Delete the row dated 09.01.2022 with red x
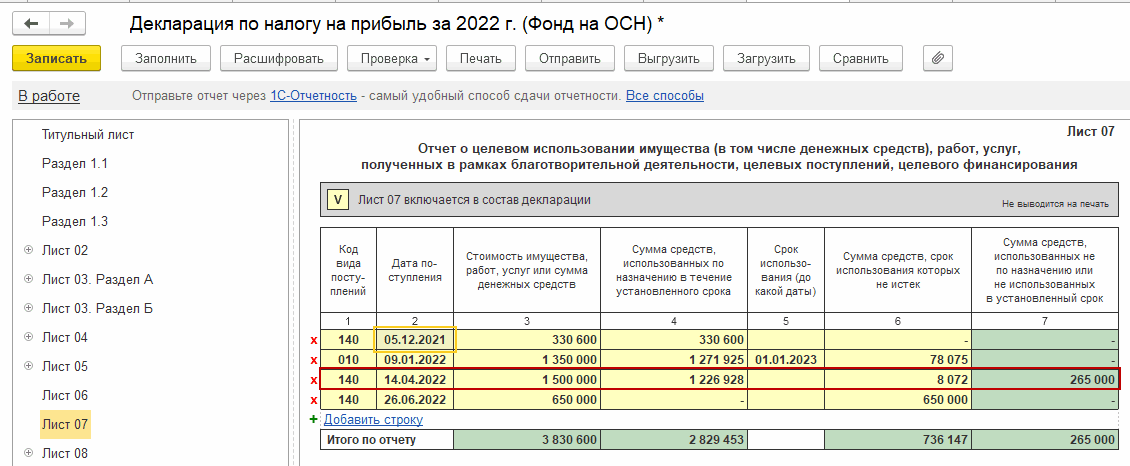This screenshot has height=466, width=1130. pyautogui.click(x=313, y=359)
